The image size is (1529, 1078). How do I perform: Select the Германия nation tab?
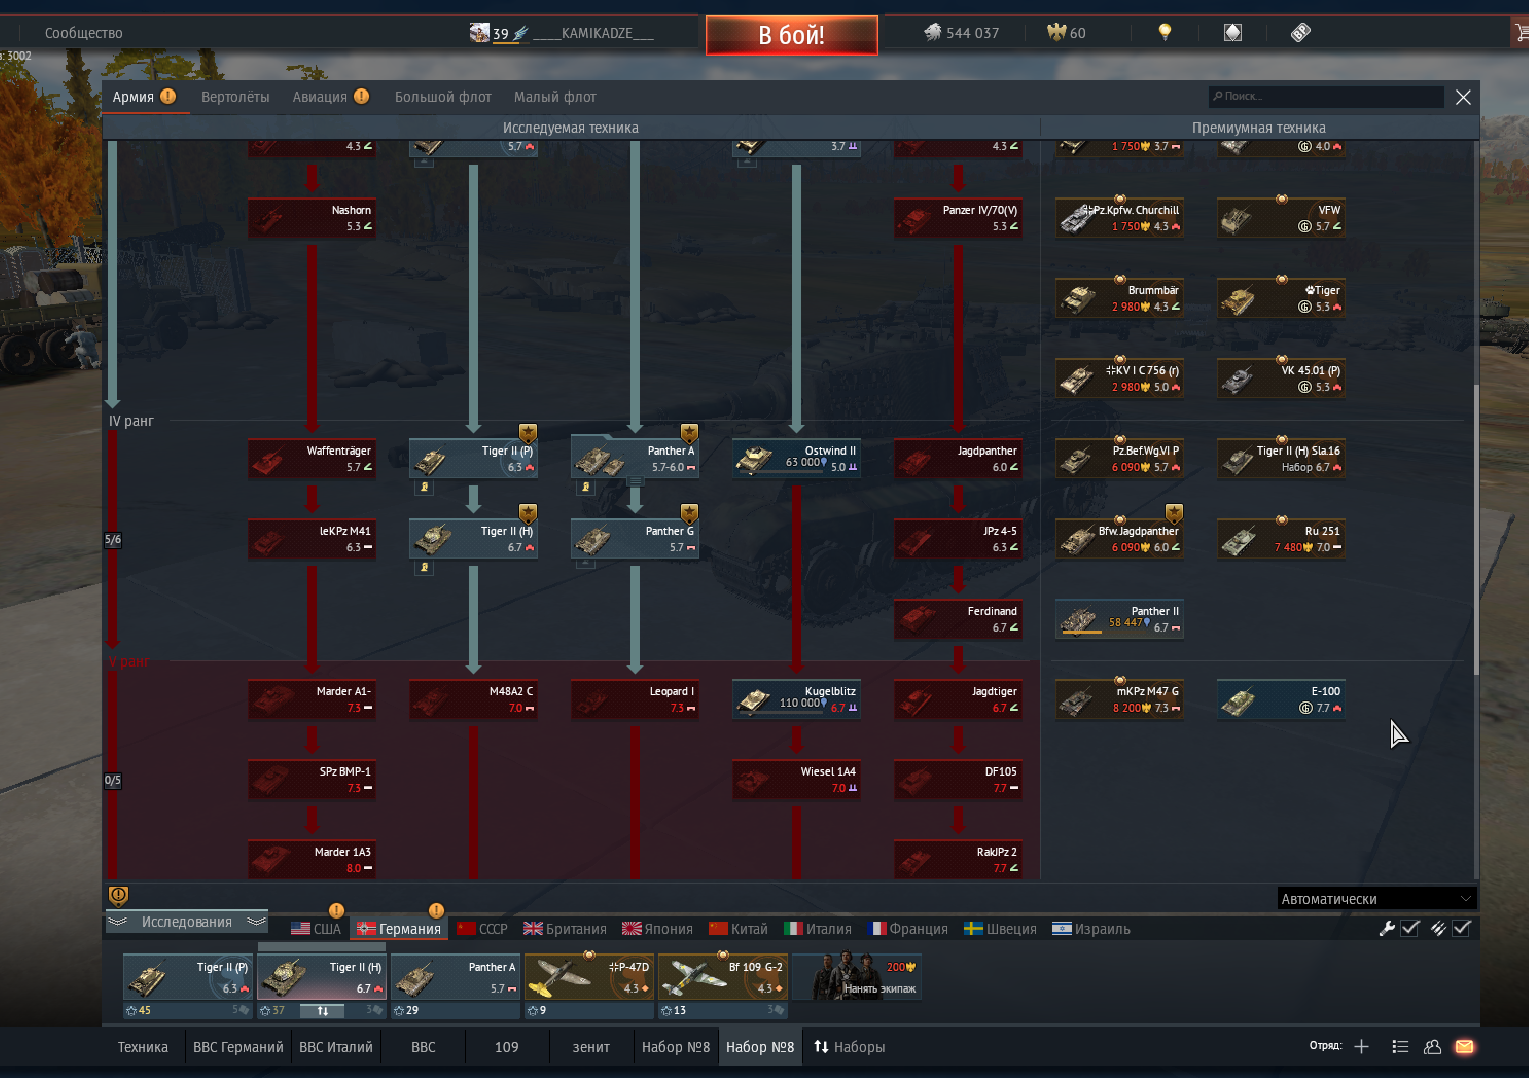(x=399, y=929)
